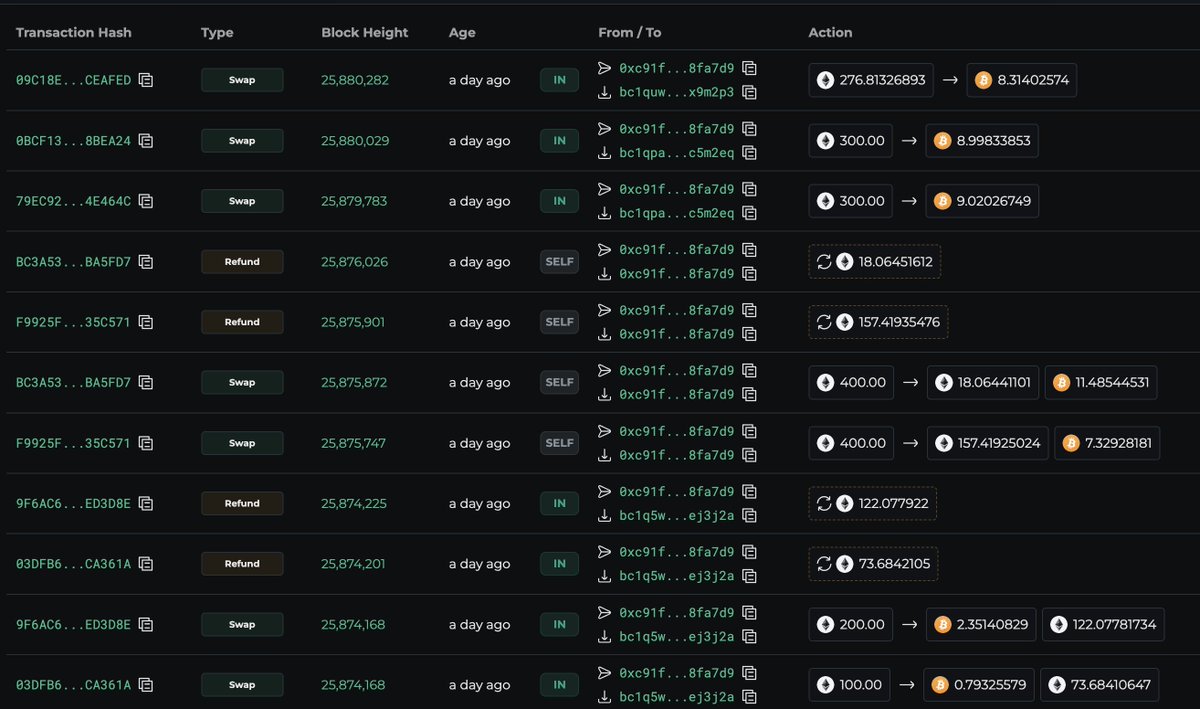Copy the 09C18E...CEAFED transaction hash
Image resolution: width=1200 pixels, height=709 pixels.
pyautogui.click(x=146, y=79)
